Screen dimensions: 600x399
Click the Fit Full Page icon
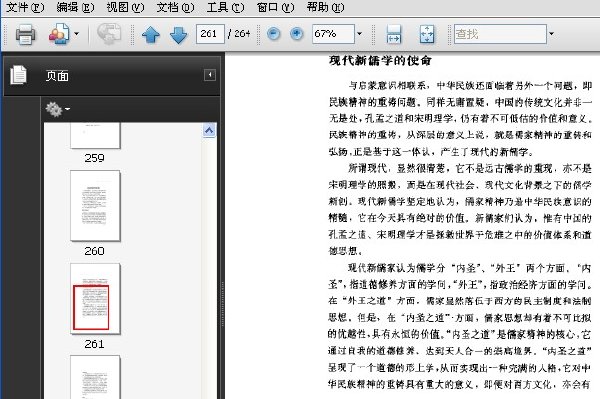tap(427, 34)
